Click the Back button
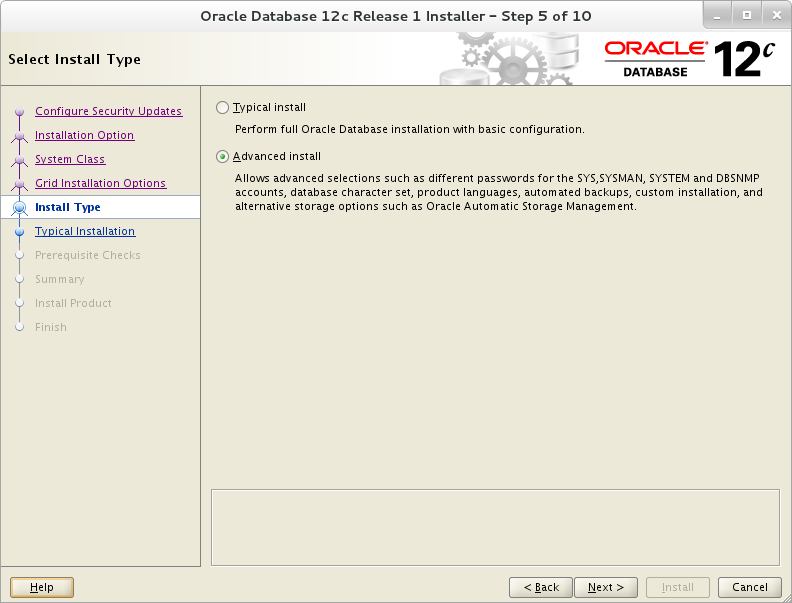The image size is (792, 603). 541,587
